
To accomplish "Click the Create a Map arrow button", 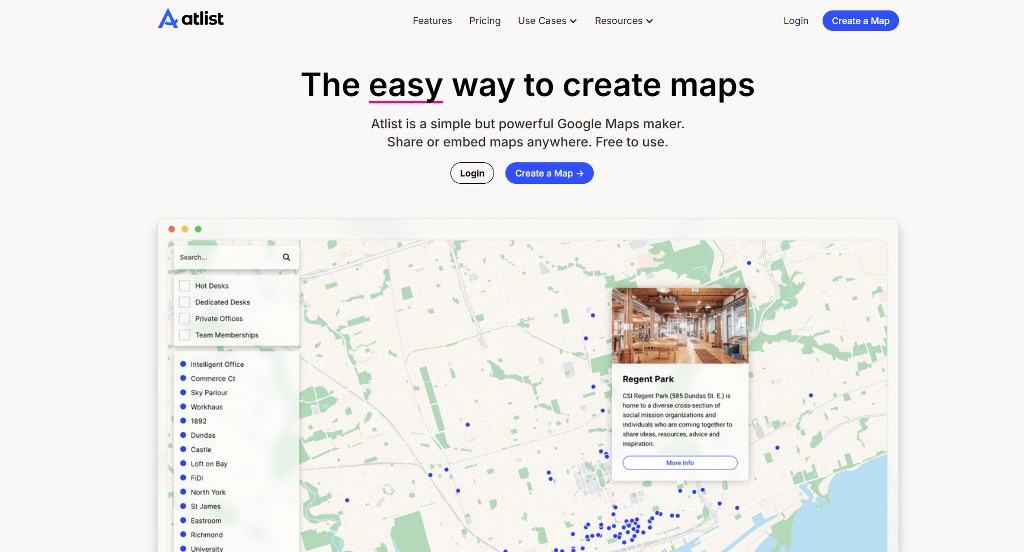I will pyautogui.click(x=549, y=173).
